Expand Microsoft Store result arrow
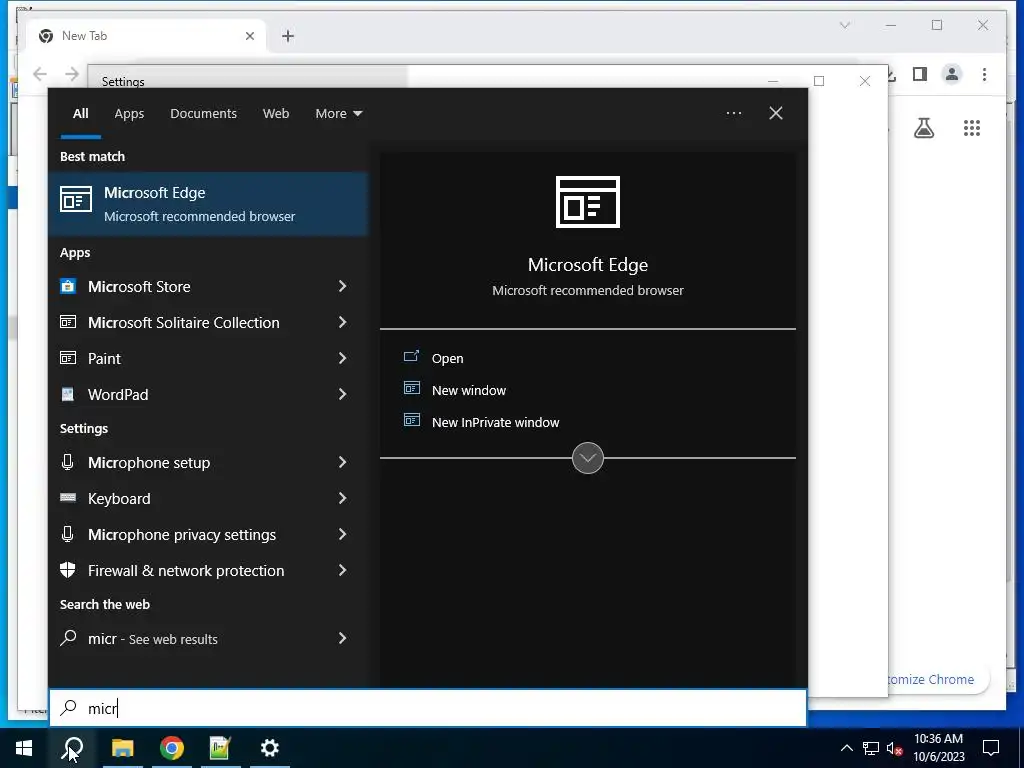Viewport: 1024px width, 768px height. coord(342,286)
